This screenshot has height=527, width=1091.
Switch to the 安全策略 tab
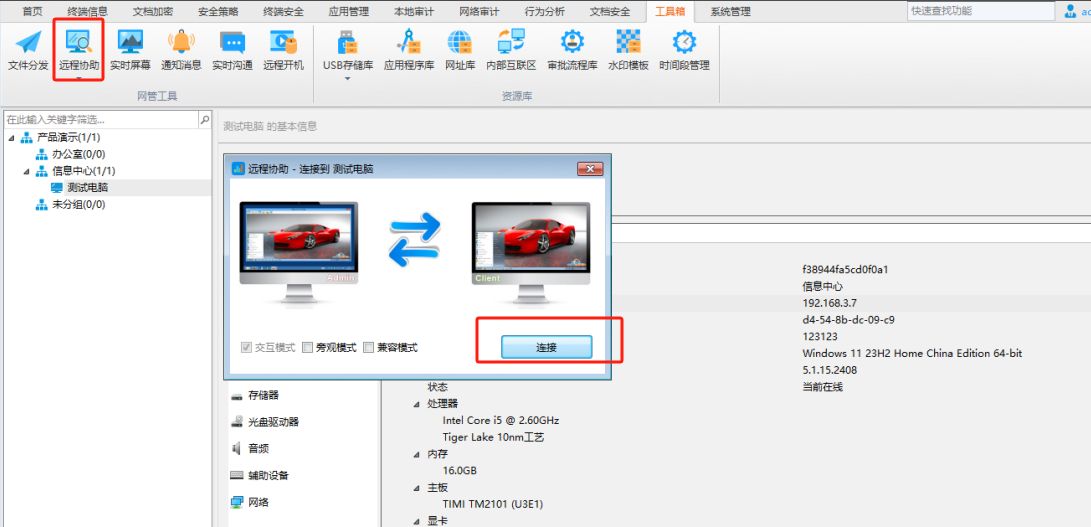tap(218, 11)
